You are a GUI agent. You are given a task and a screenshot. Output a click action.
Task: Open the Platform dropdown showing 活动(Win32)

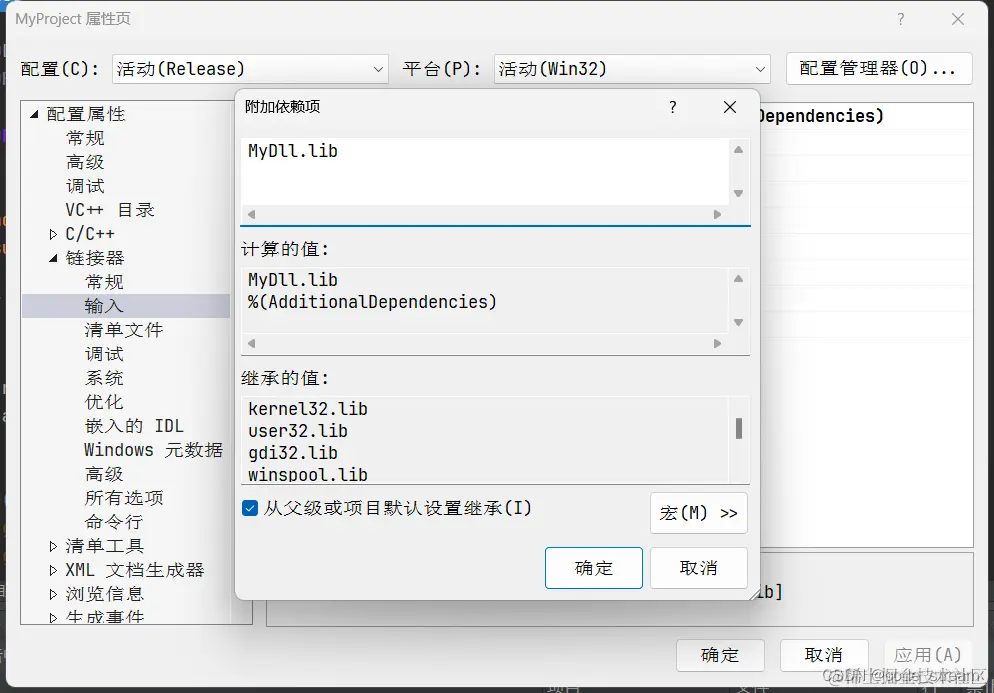pos(632,68)
